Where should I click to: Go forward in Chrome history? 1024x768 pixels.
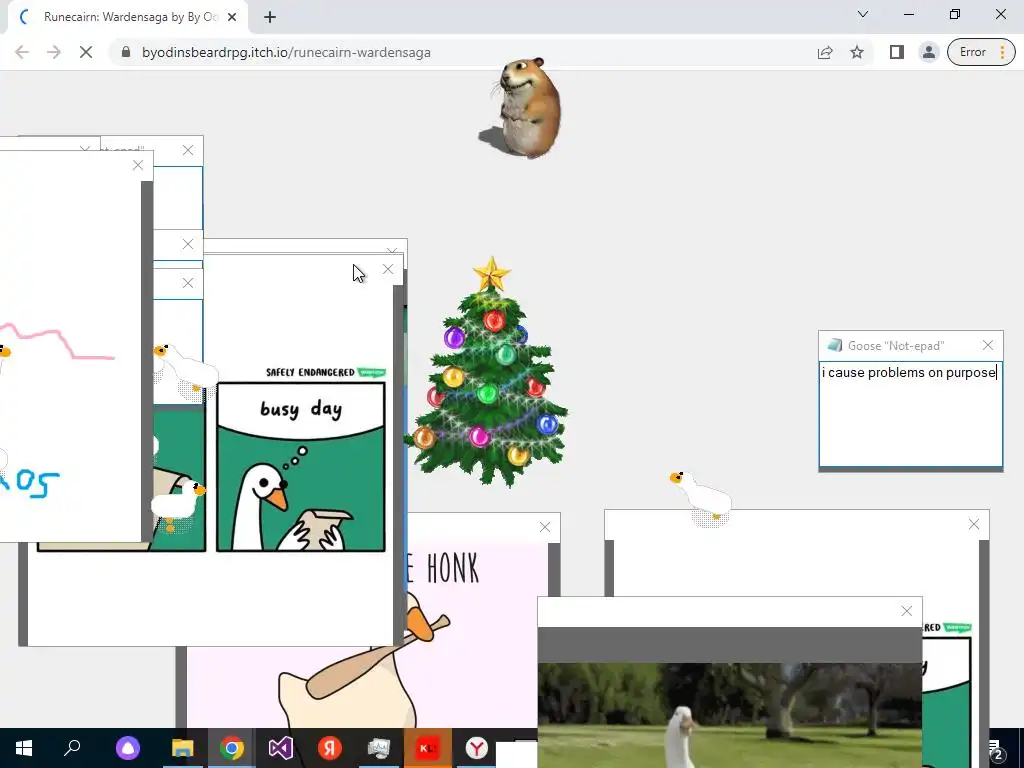tap(54, 52)
